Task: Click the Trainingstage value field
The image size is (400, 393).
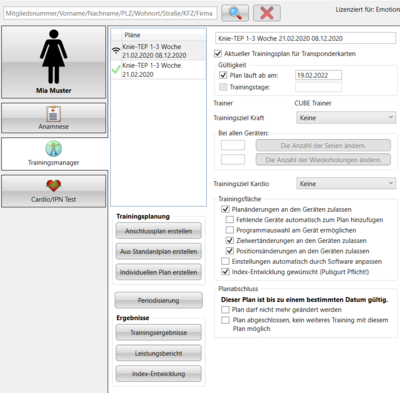Action: 318,87
